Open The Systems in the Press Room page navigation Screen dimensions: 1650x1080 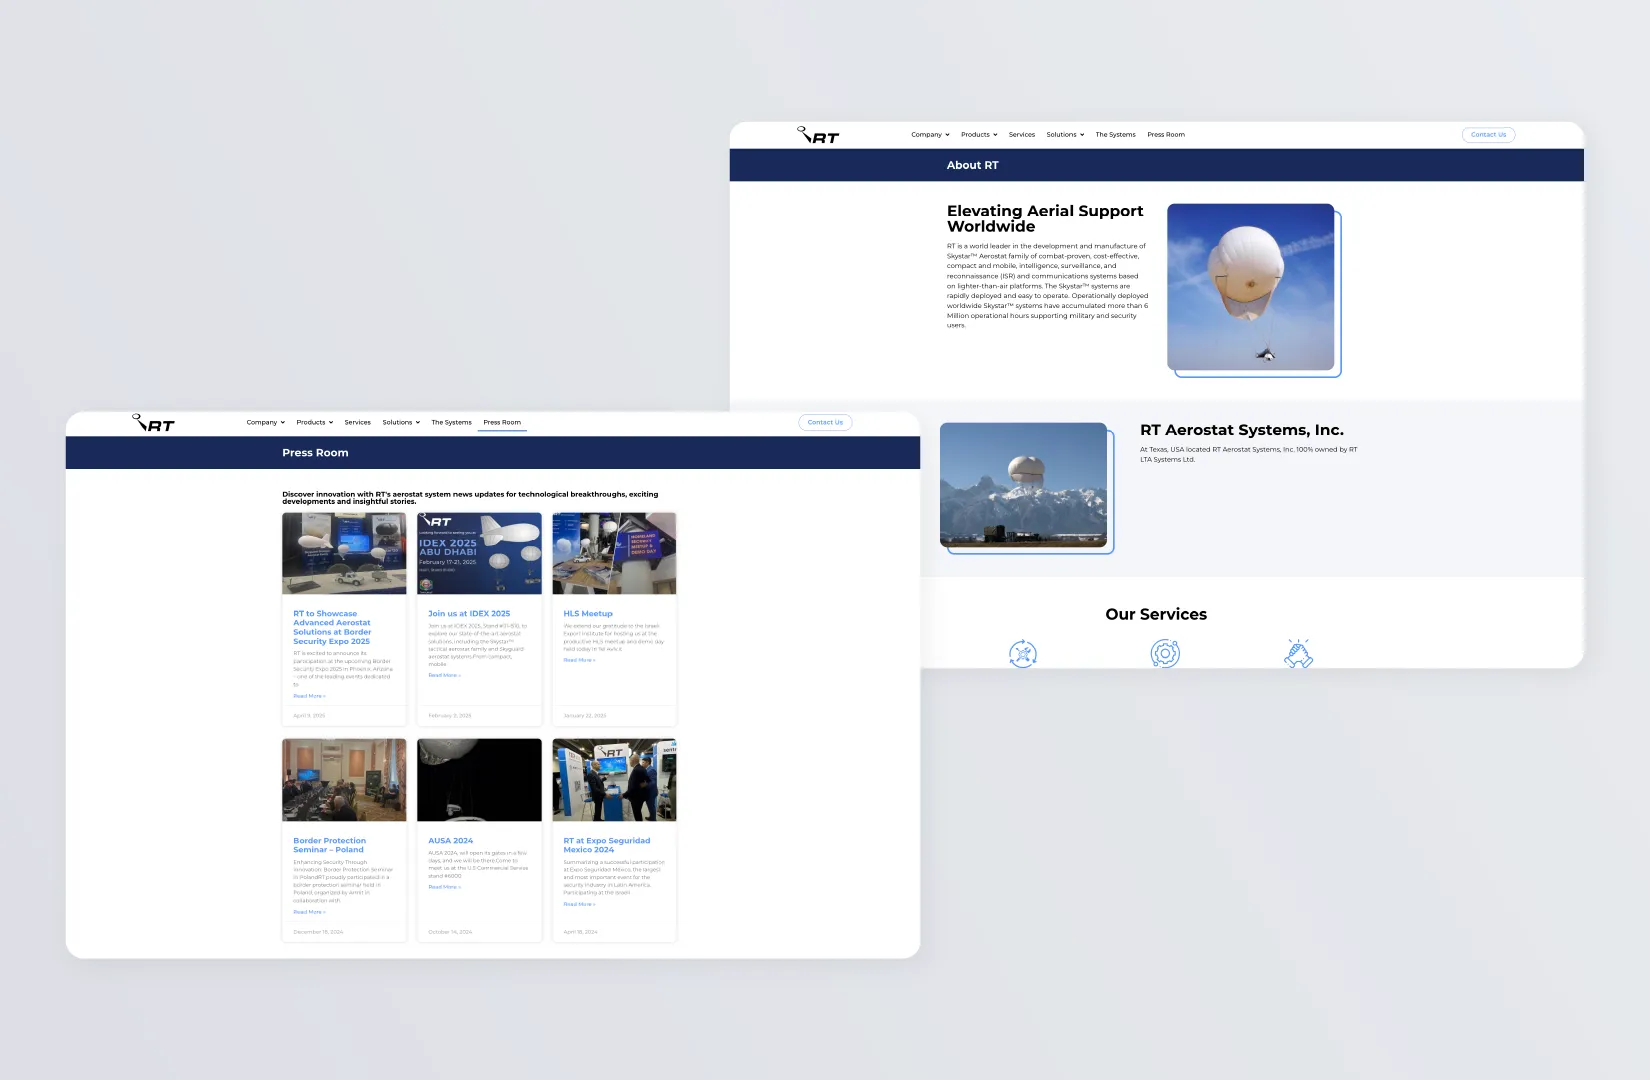[451, 422]
